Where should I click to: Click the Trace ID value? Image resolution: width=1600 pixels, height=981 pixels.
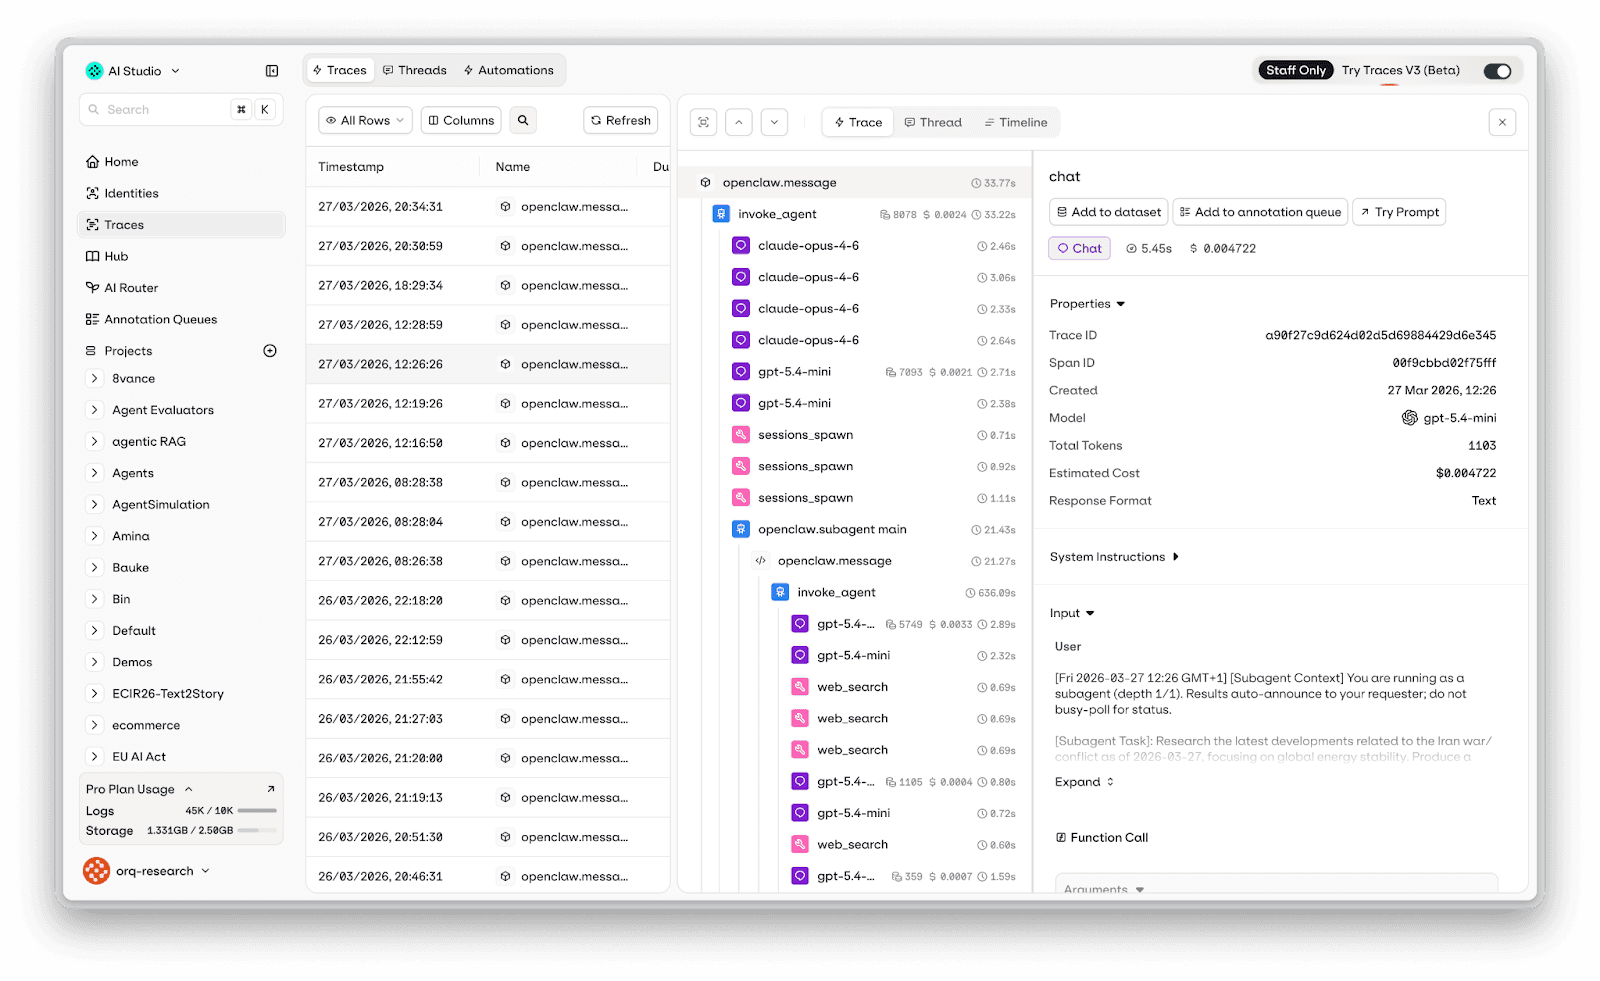1381,335
